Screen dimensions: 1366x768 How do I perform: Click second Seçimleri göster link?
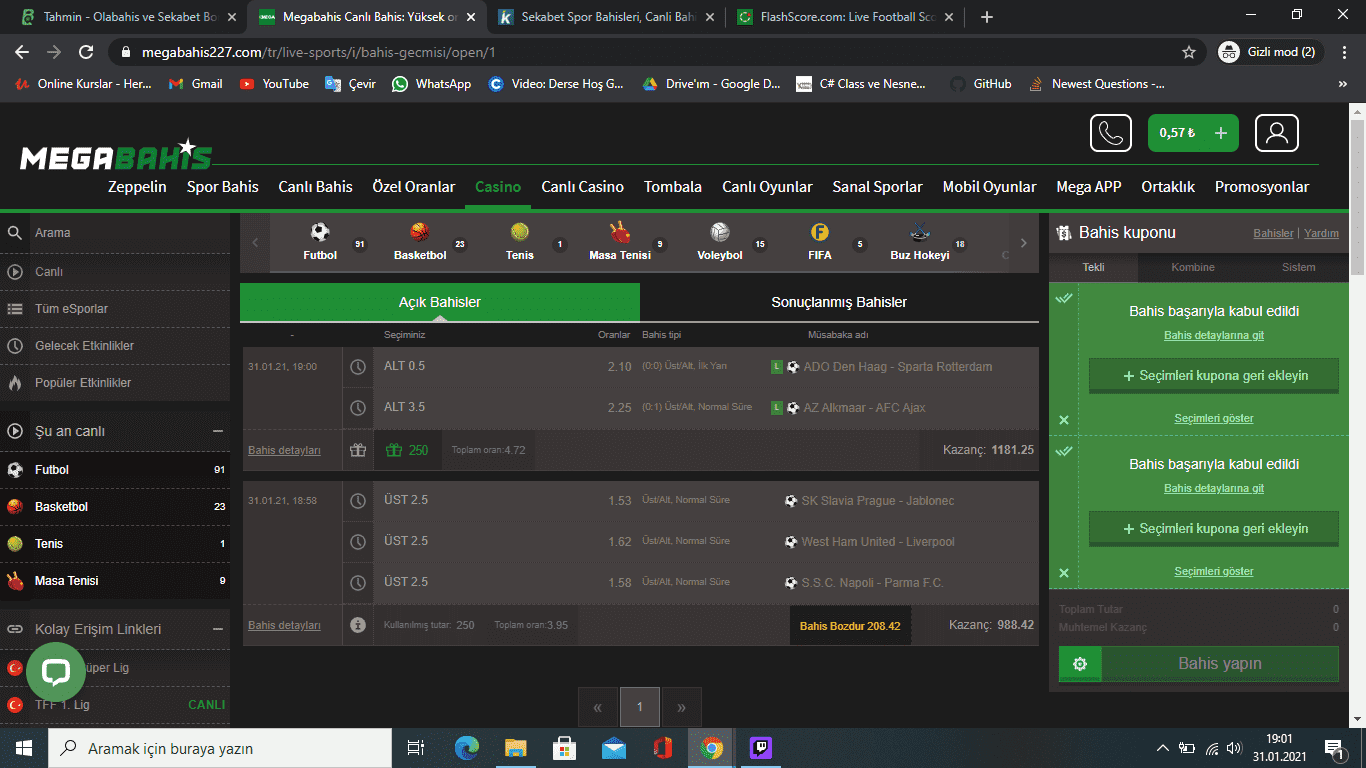pos(1214,571)
